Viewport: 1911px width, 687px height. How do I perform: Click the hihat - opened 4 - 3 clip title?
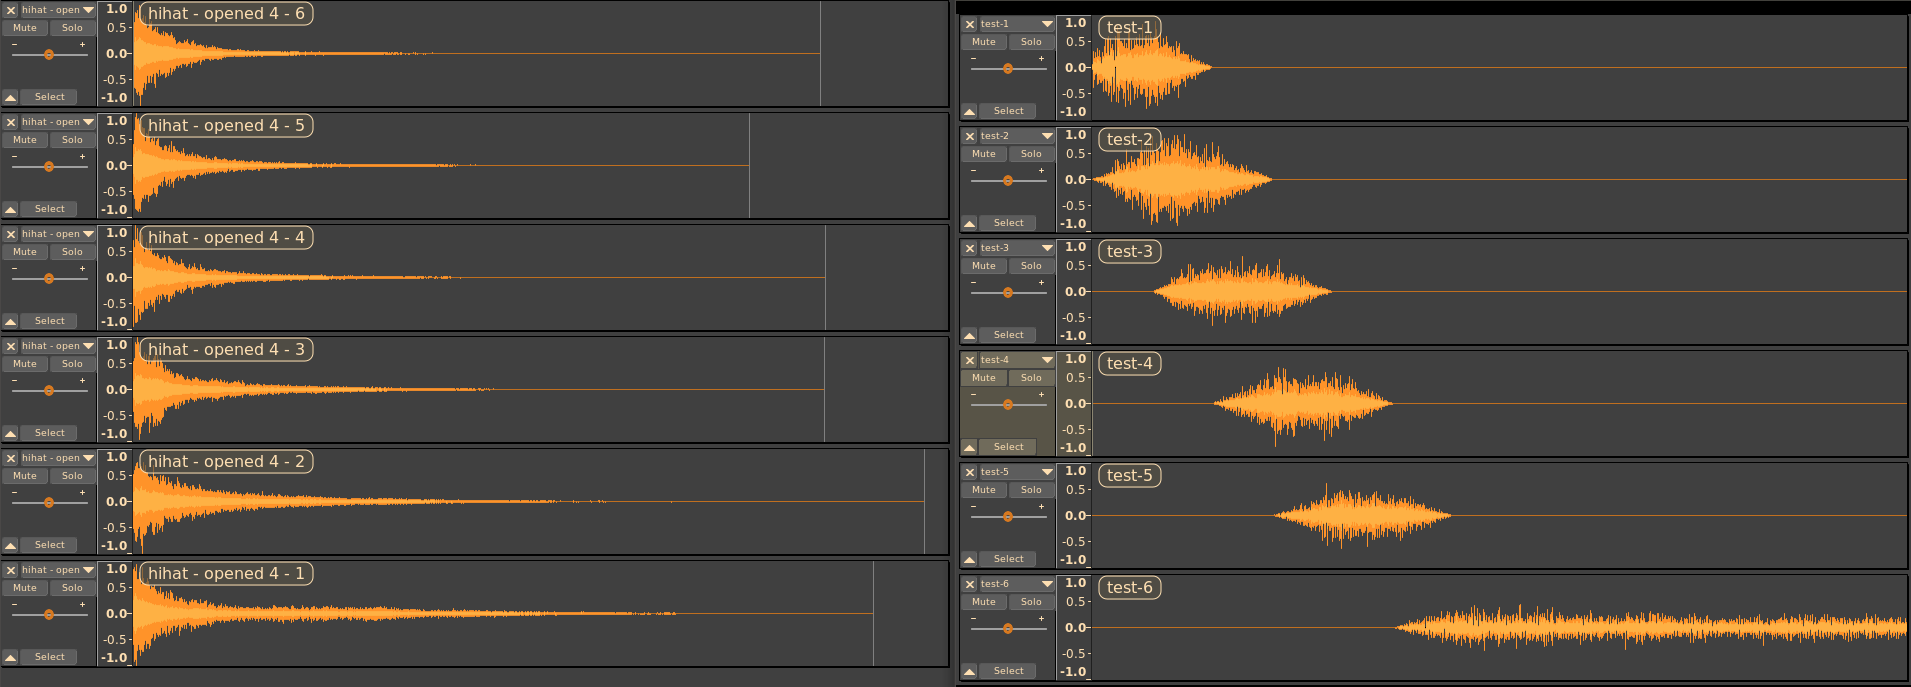tap(226, 350)
